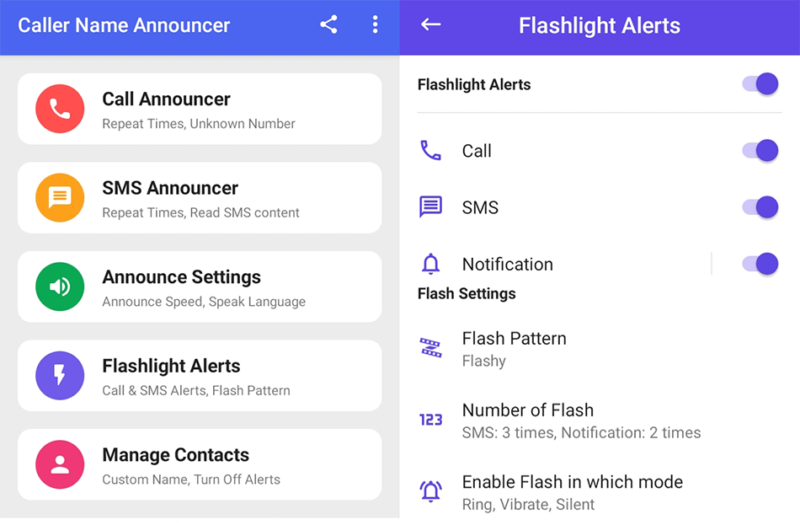This screenshot has height=525, width=800.
Task: Tap the 123 Number of Flash icon
Action: pos(431,420)
